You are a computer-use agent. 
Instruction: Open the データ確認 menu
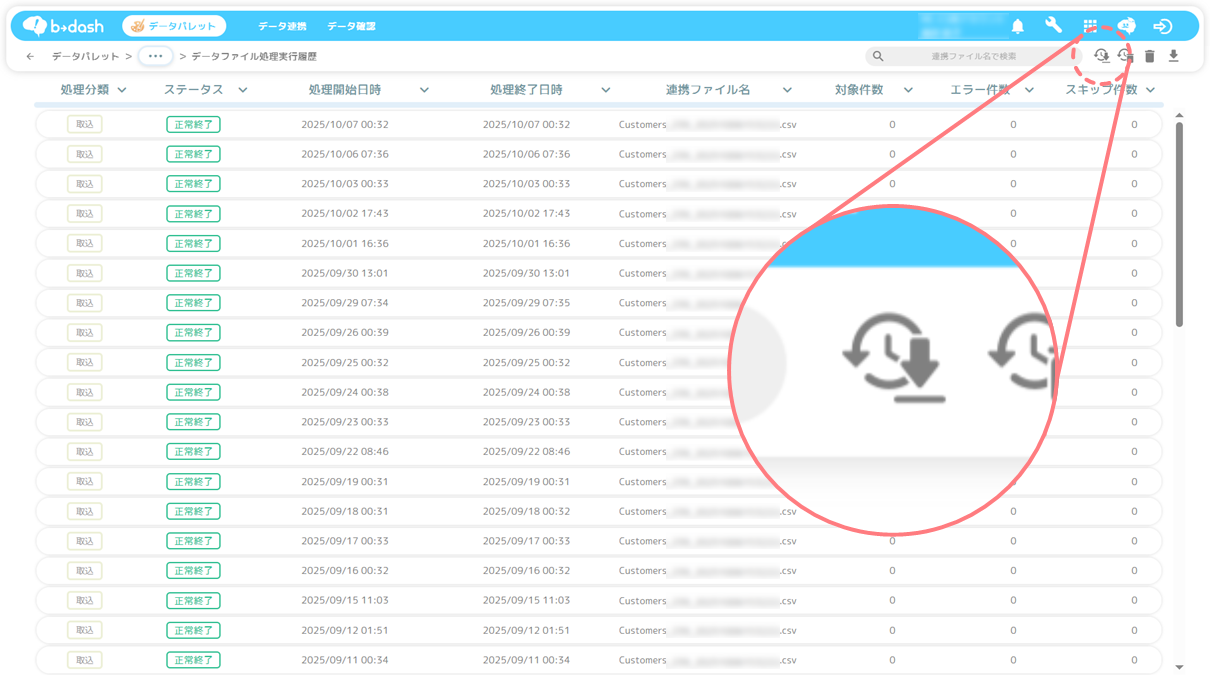pyautogui.click(x=351, y=26)
